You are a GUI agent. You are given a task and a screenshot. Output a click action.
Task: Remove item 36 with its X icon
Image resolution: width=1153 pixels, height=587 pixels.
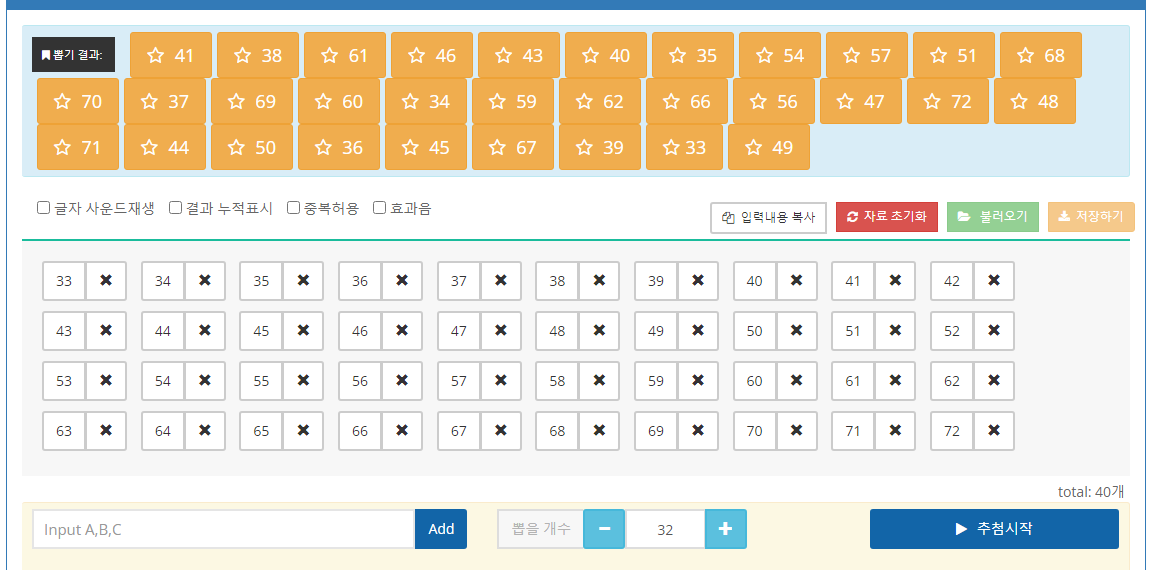pos(401,281)
